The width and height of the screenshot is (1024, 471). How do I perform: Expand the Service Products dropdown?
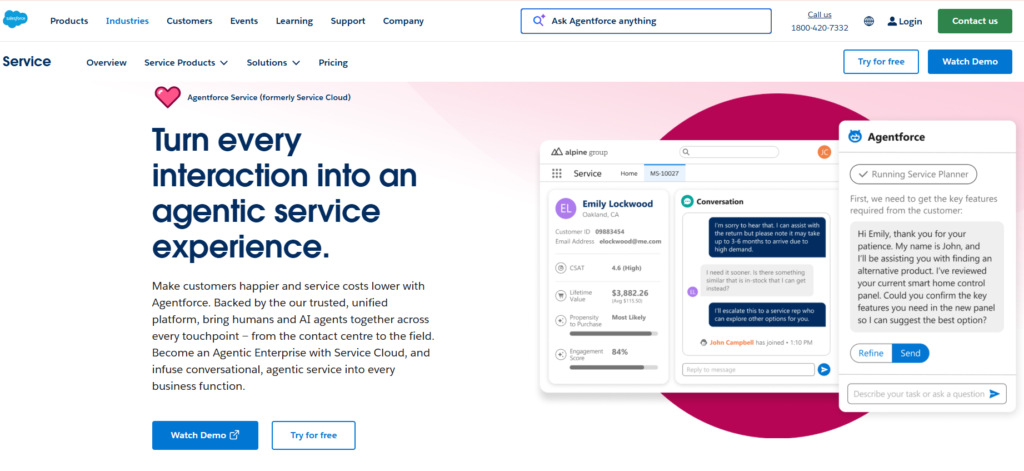[186, 63]
